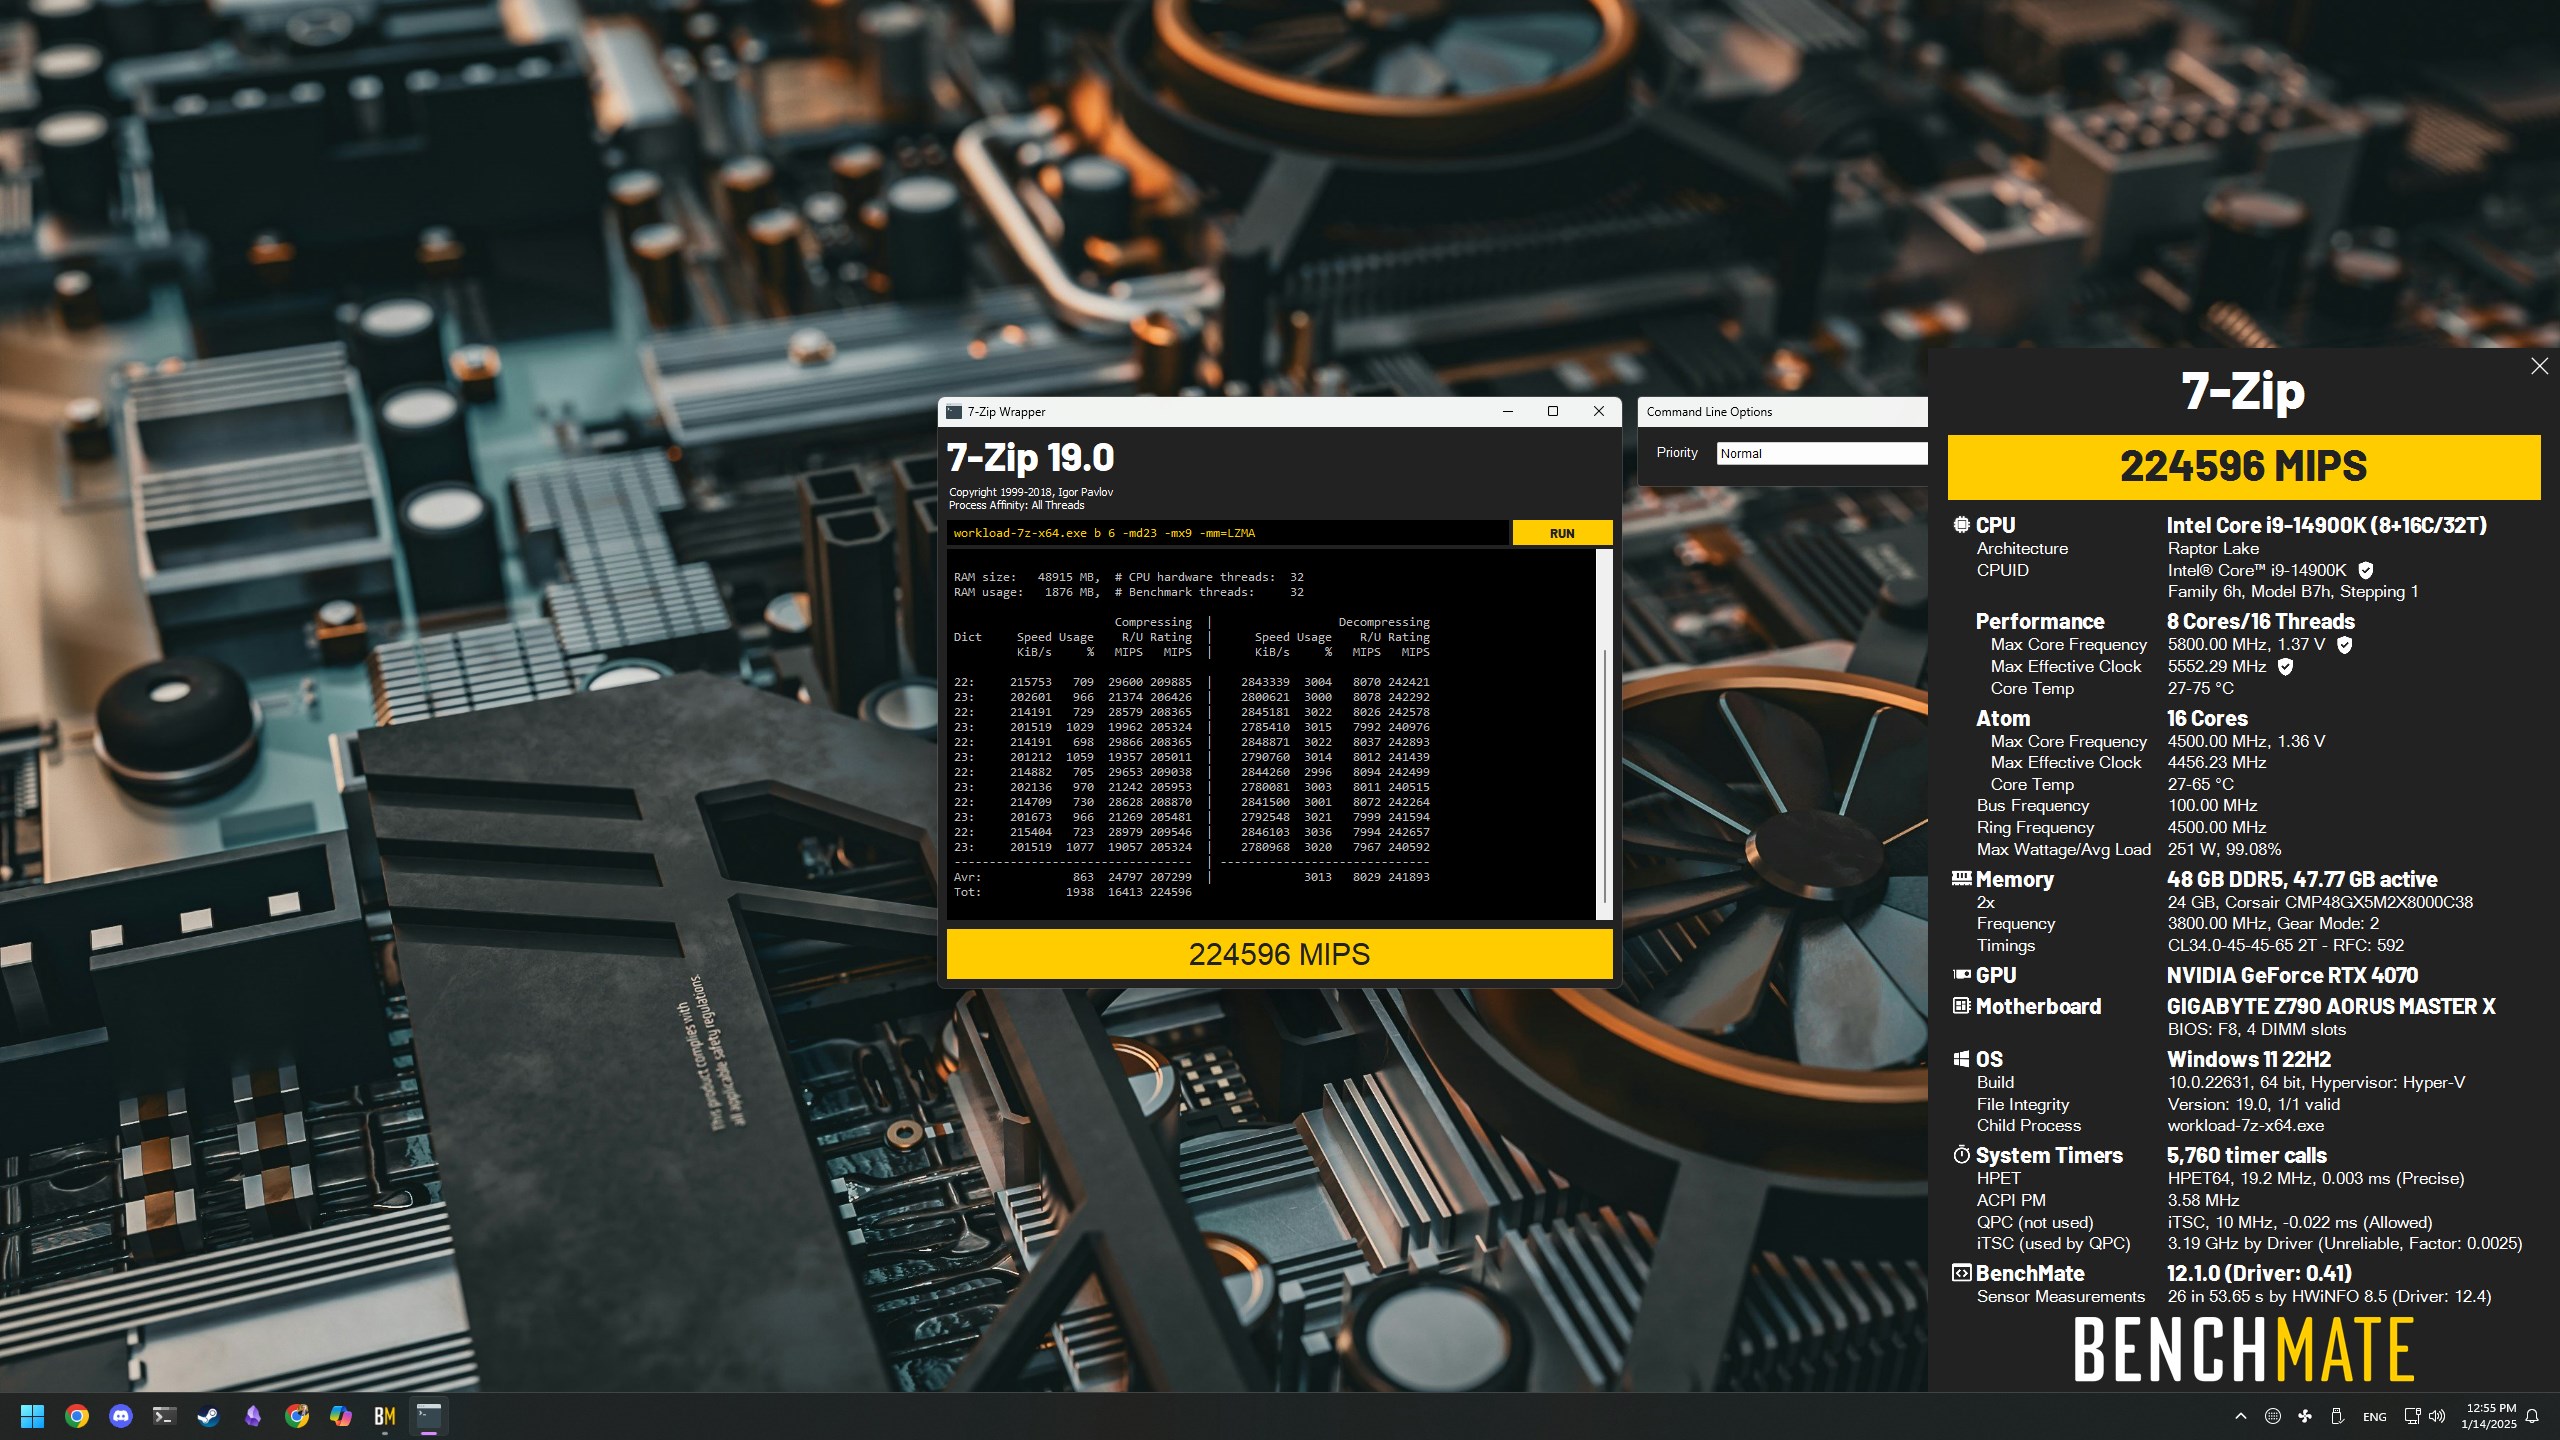Click the safely remove USB tray icon
The height and width of the screenshot is (1440, 2560).
tap(2337, 1416)
